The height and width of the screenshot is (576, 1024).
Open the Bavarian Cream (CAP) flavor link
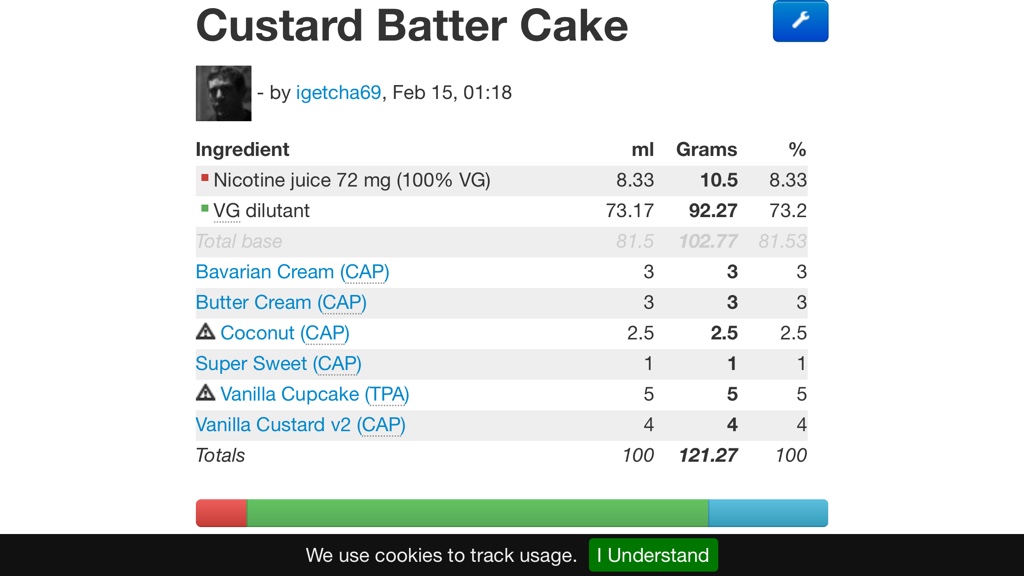(292, 272)
